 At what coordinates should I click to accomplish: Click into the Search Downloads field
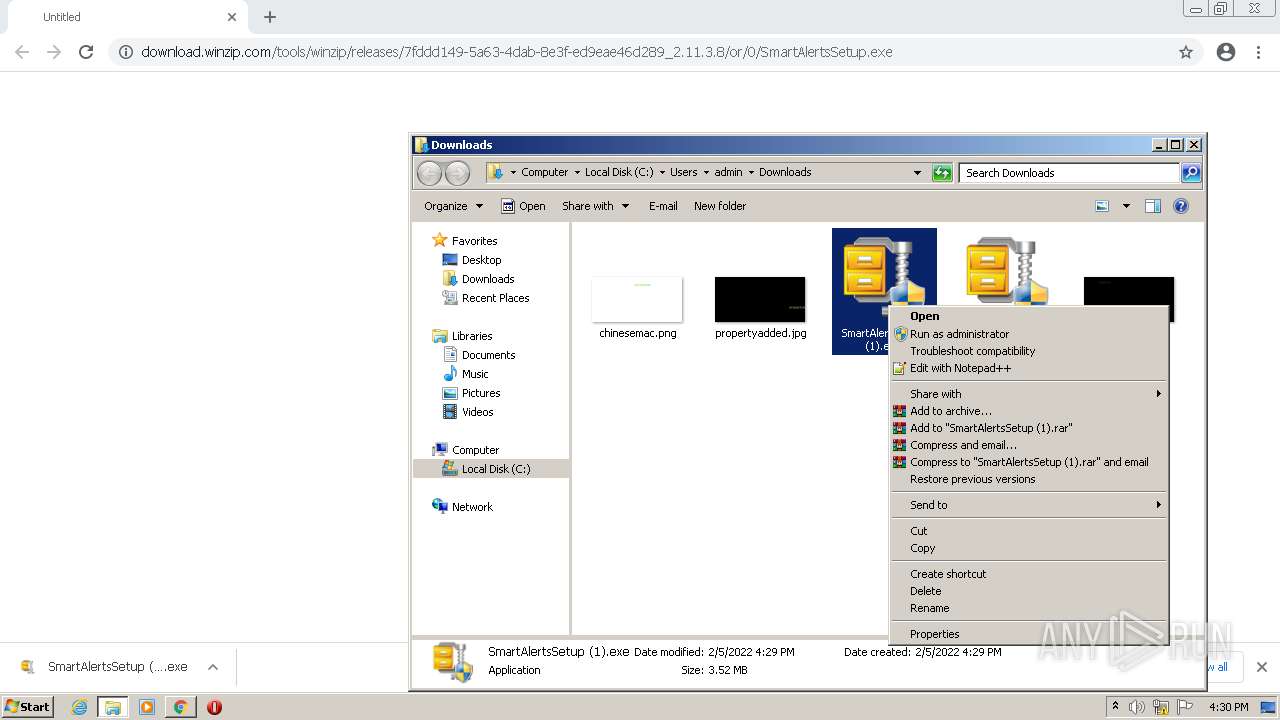coord(1068,173)
